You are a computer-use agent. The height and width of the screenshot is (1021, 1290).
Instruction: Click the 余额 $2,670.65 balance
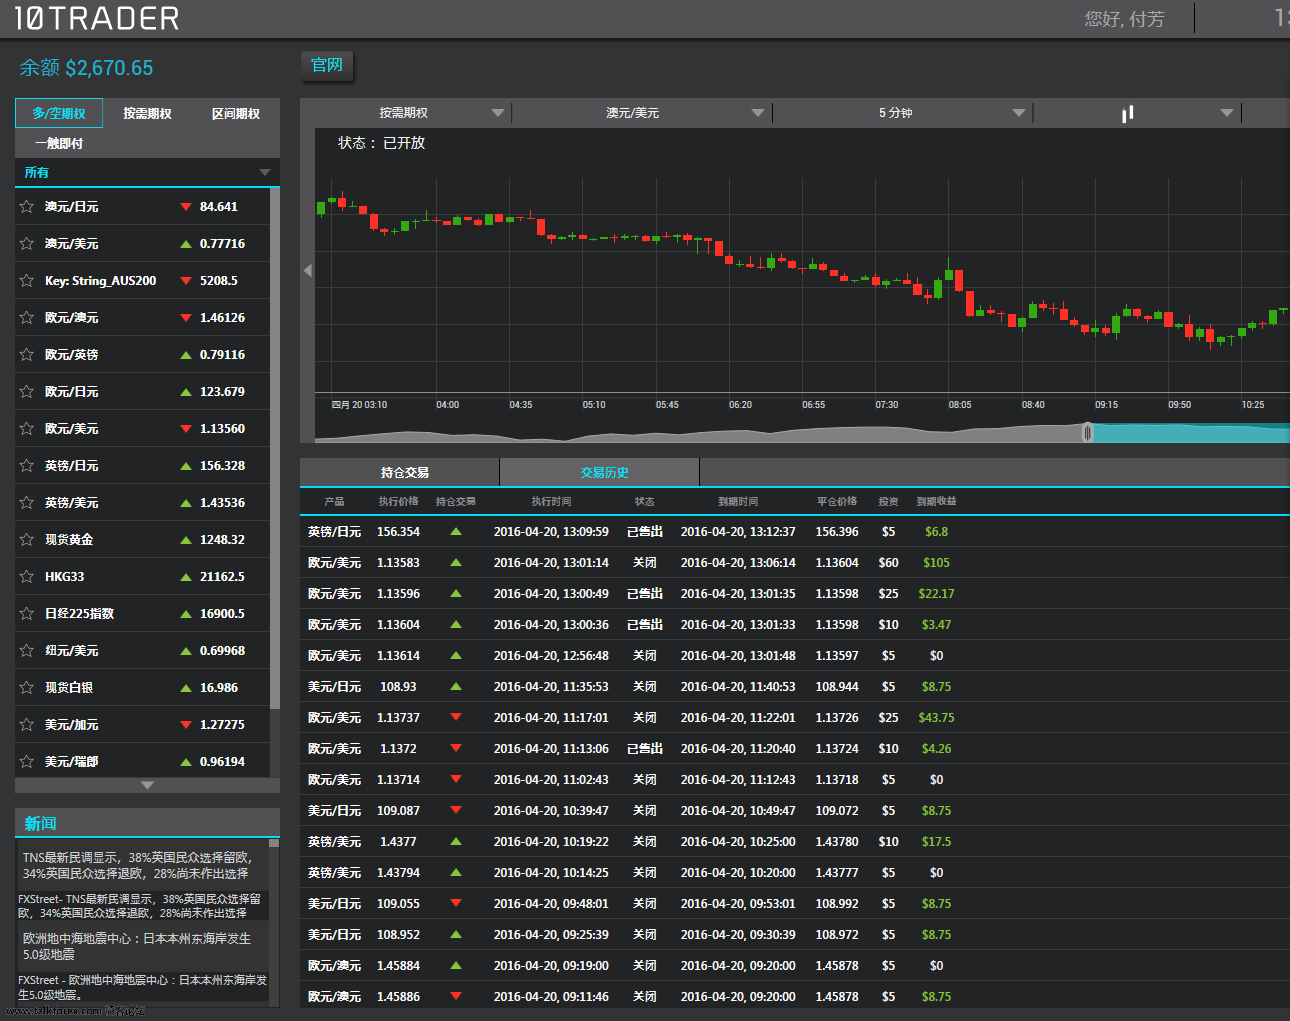(x=86, y=68)
